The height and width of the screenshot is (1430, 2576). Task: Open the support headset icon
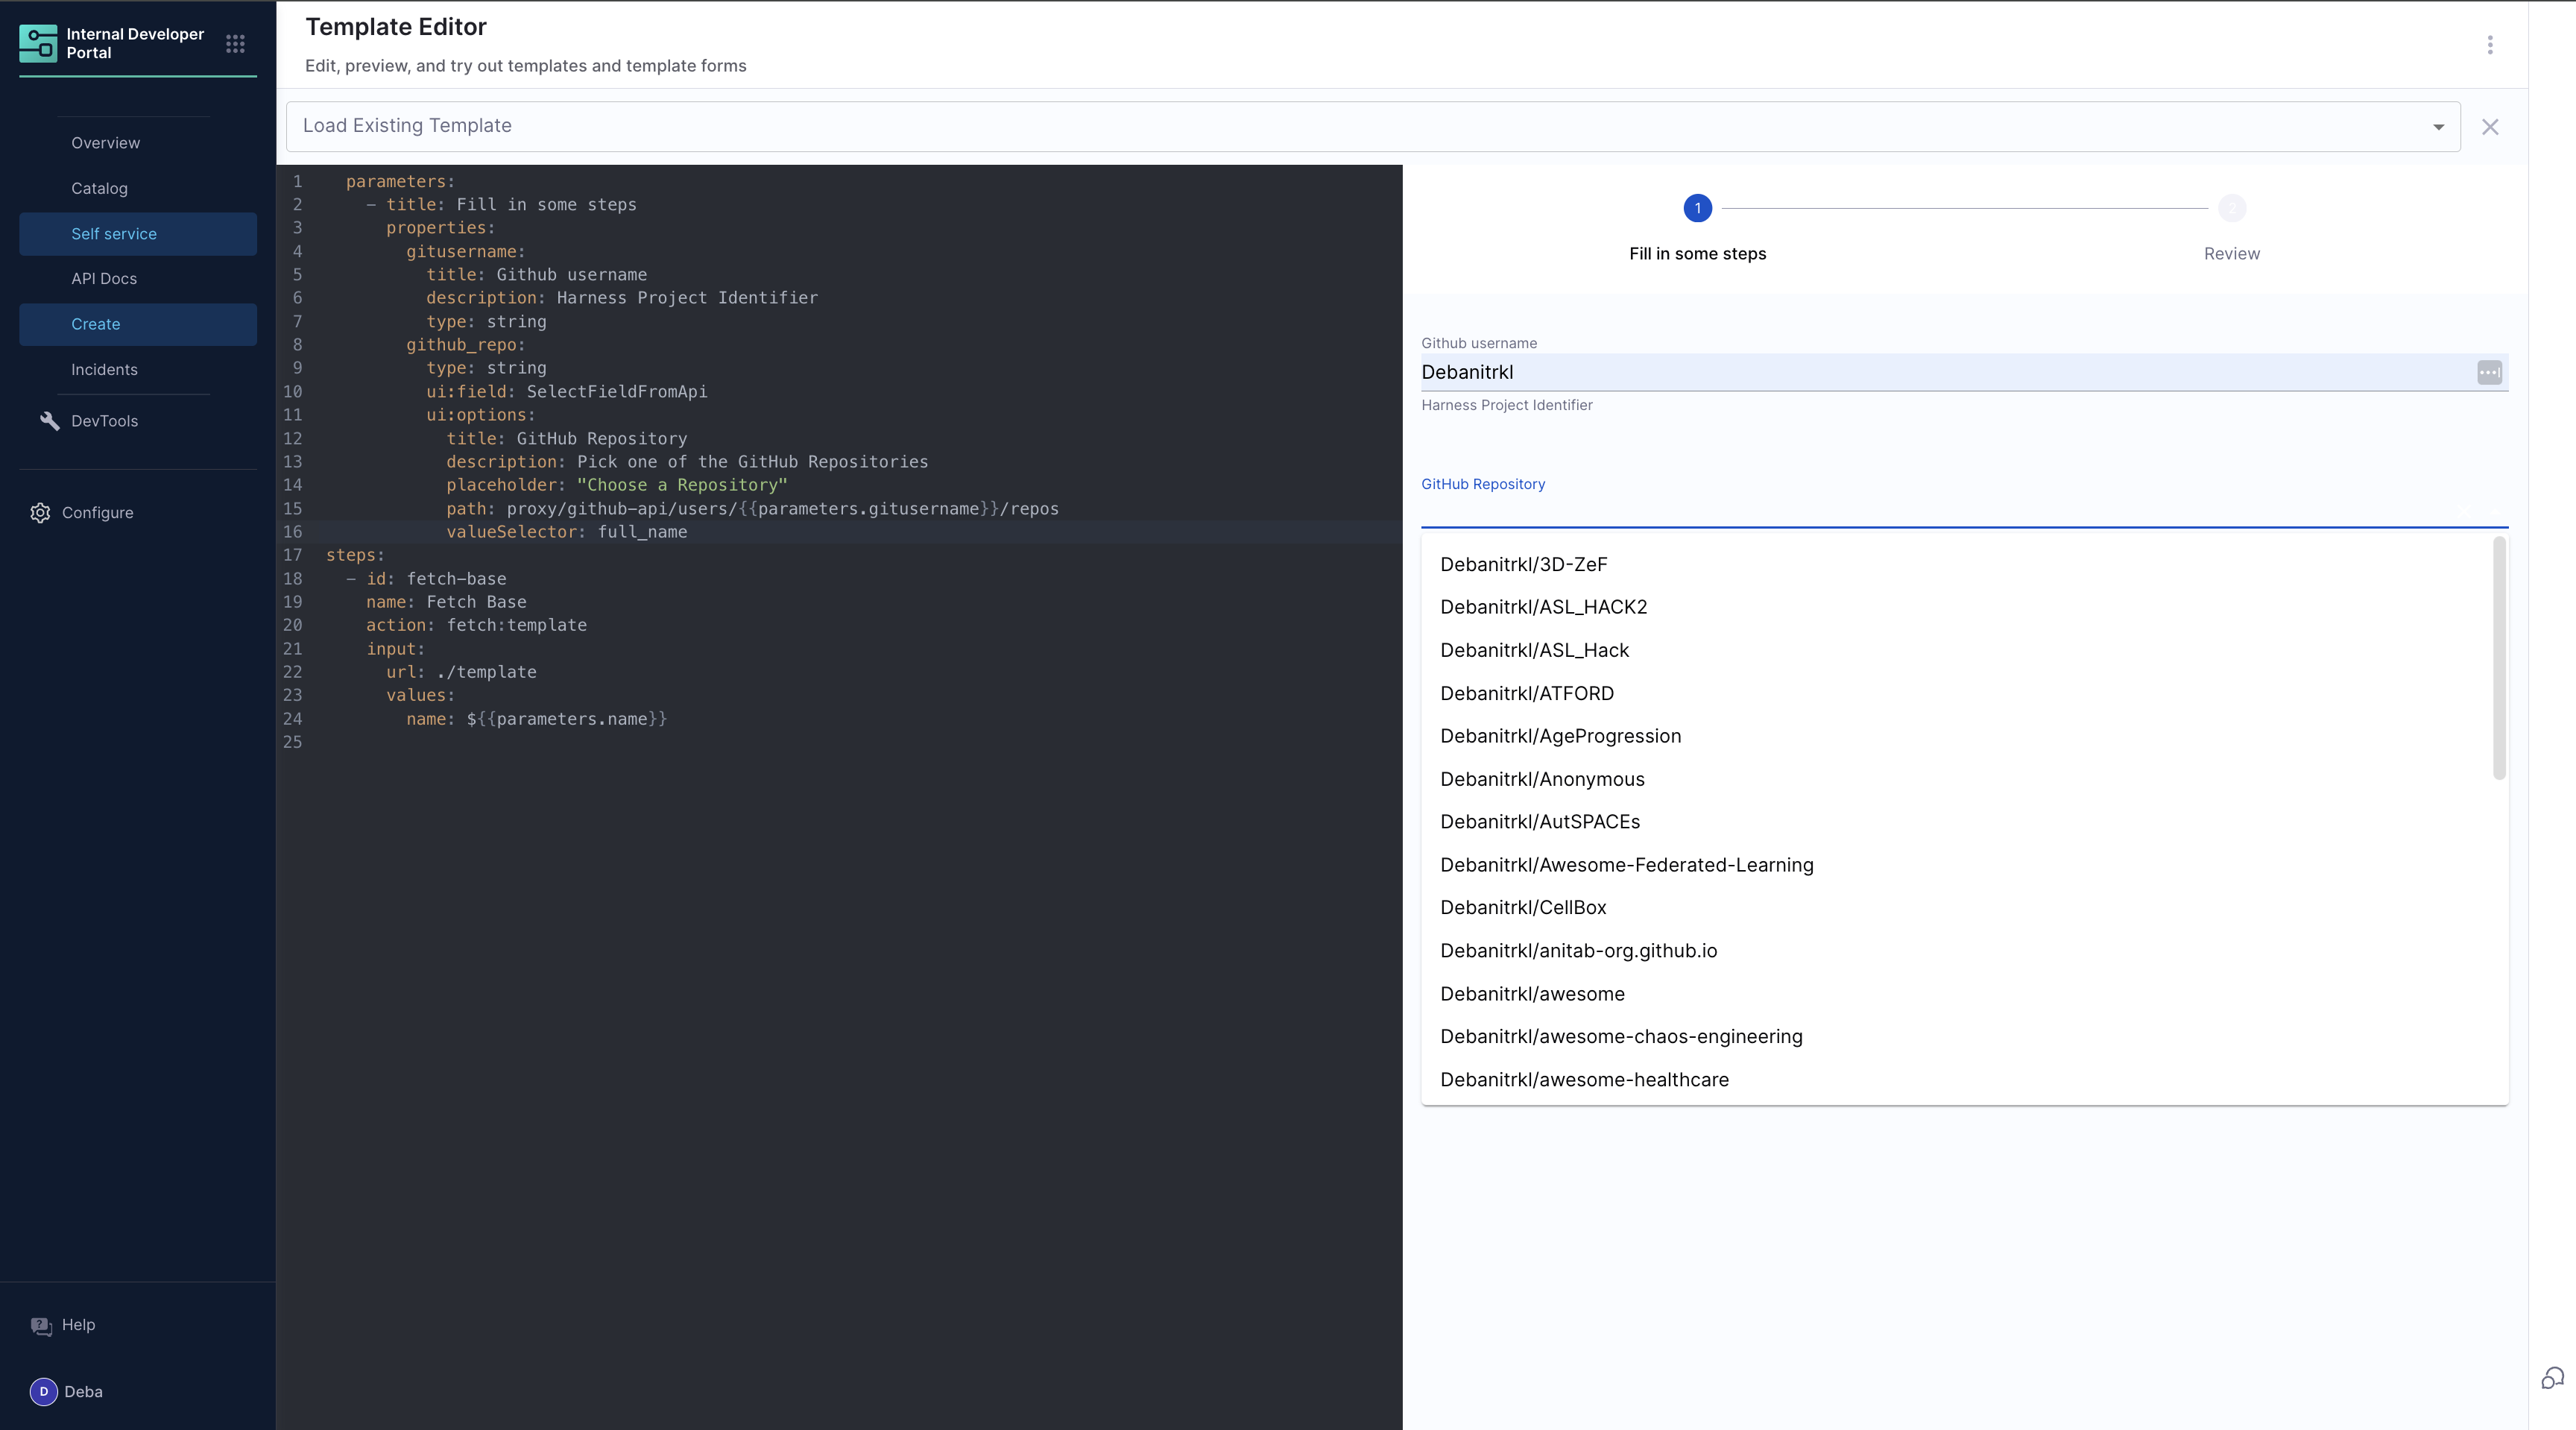2552,1378
